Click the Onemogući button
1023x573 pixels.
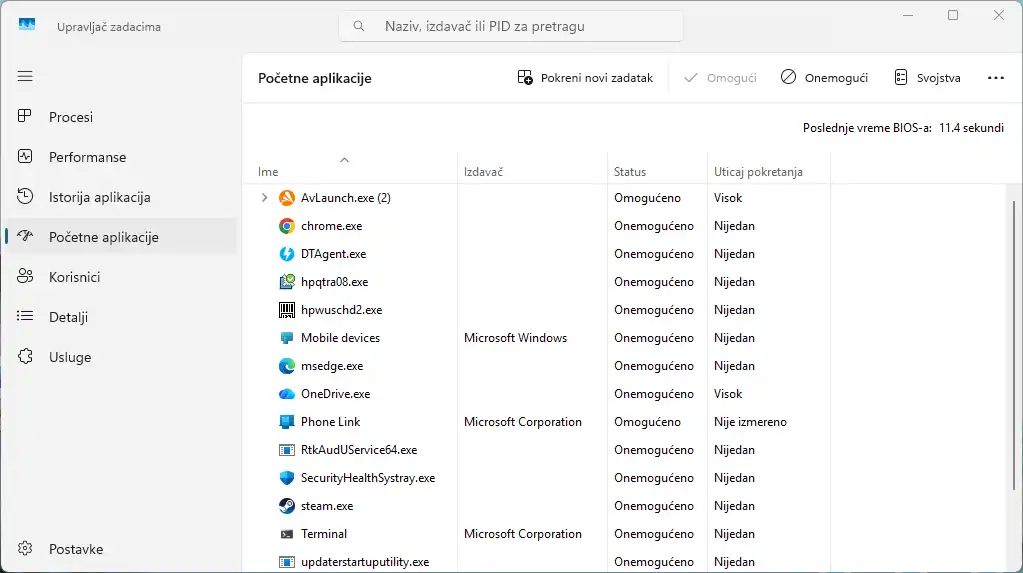(824, 78)
